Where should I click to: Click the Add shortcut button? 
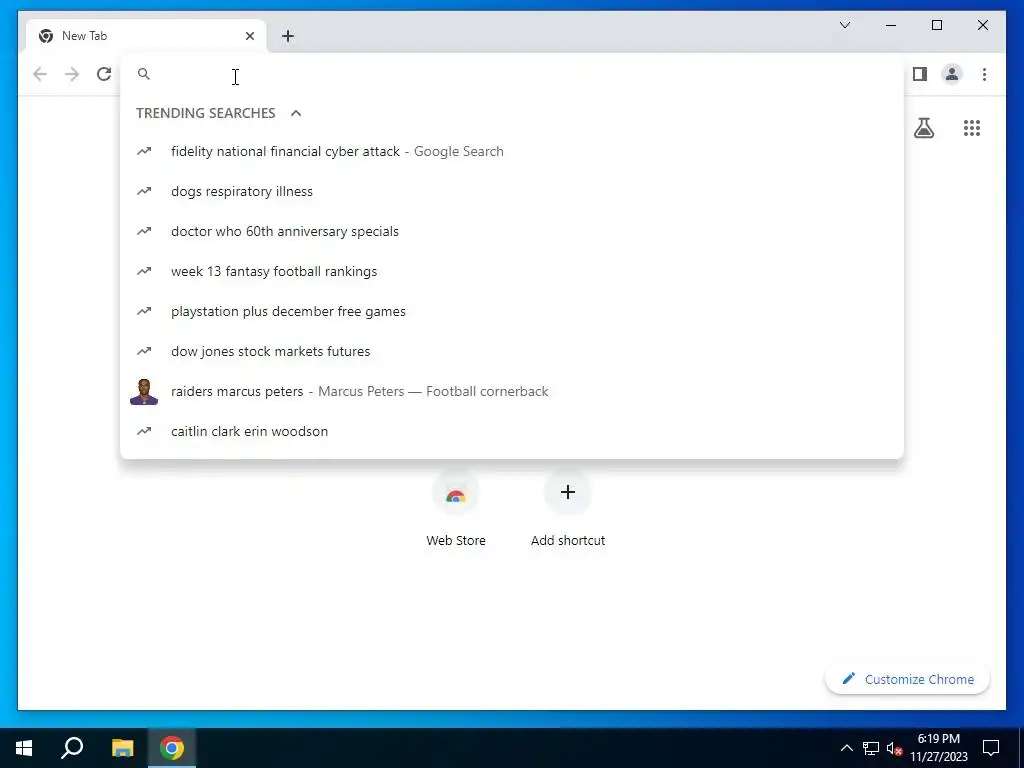point(568,509)
